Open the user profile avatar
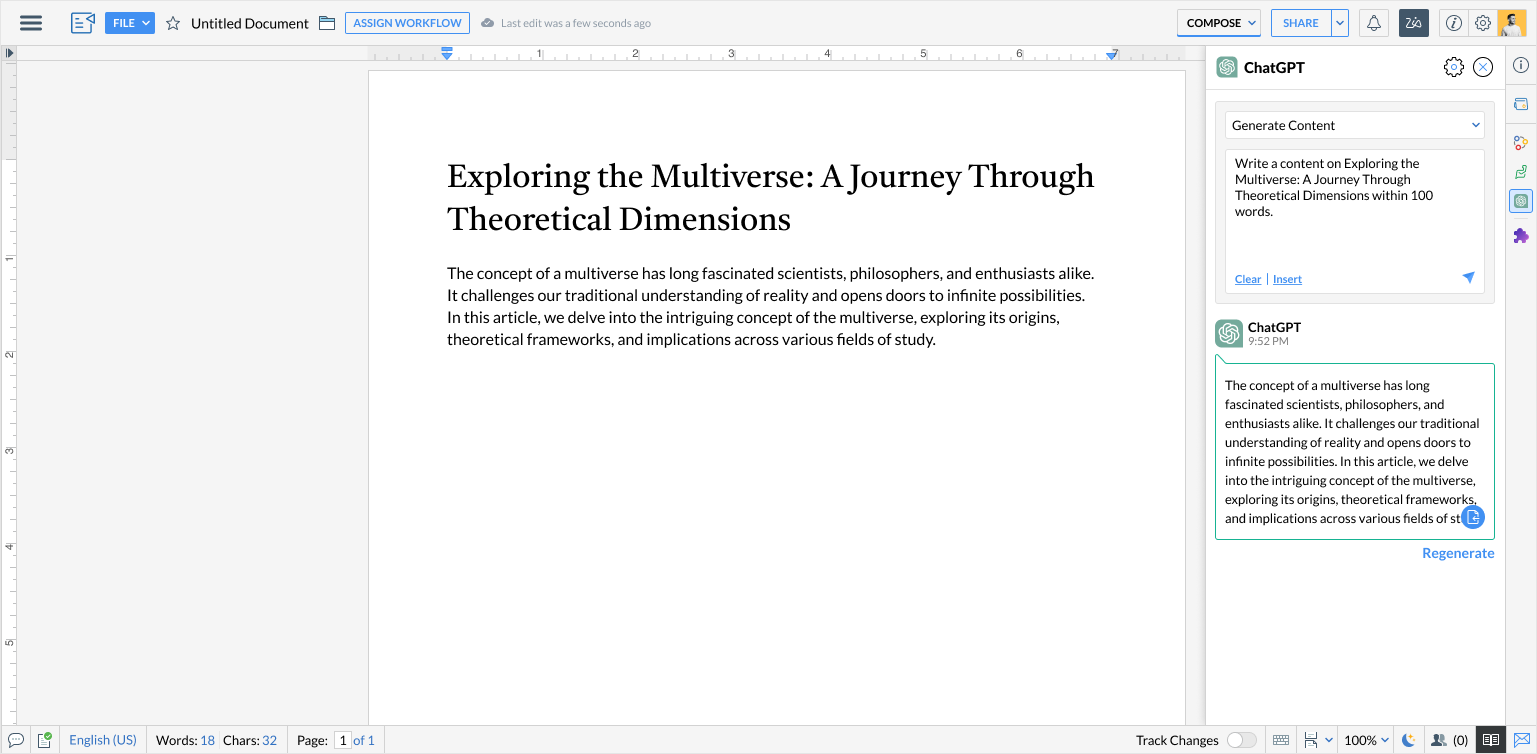 (1512, 23)
